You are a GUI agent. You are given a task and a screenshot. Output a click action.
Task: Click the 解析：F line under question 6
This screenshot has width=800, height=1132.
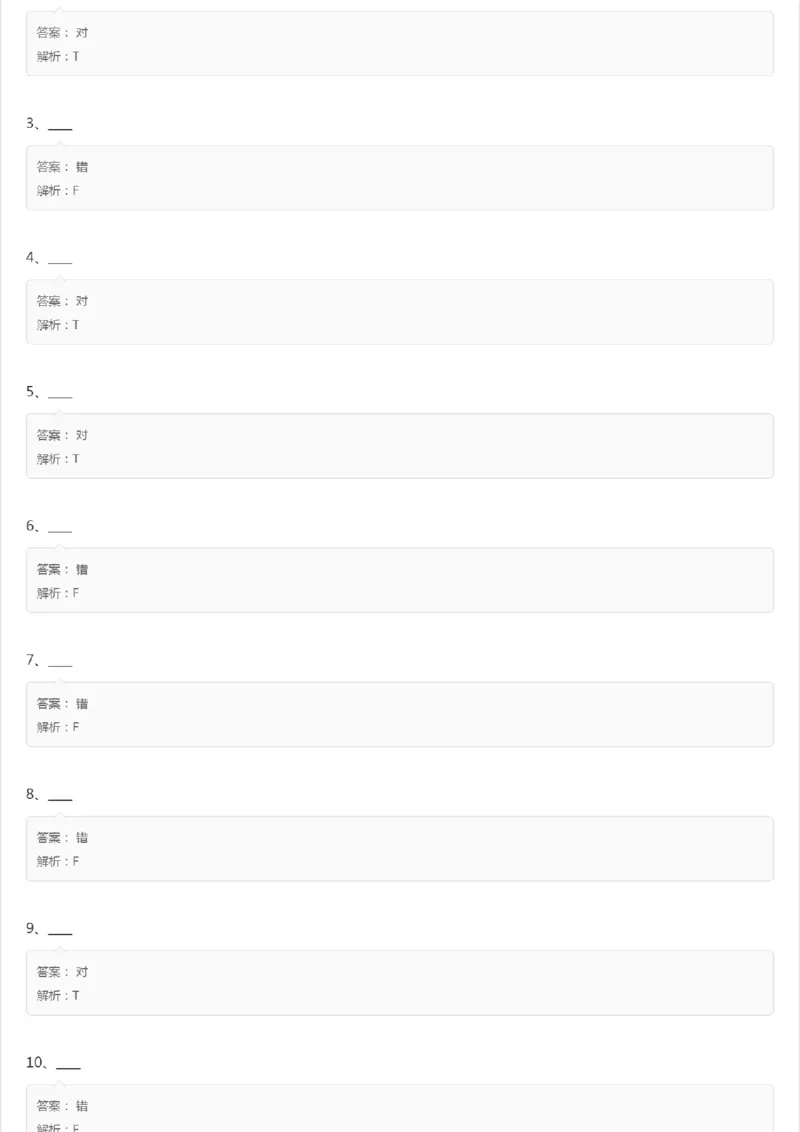(58, 593)
